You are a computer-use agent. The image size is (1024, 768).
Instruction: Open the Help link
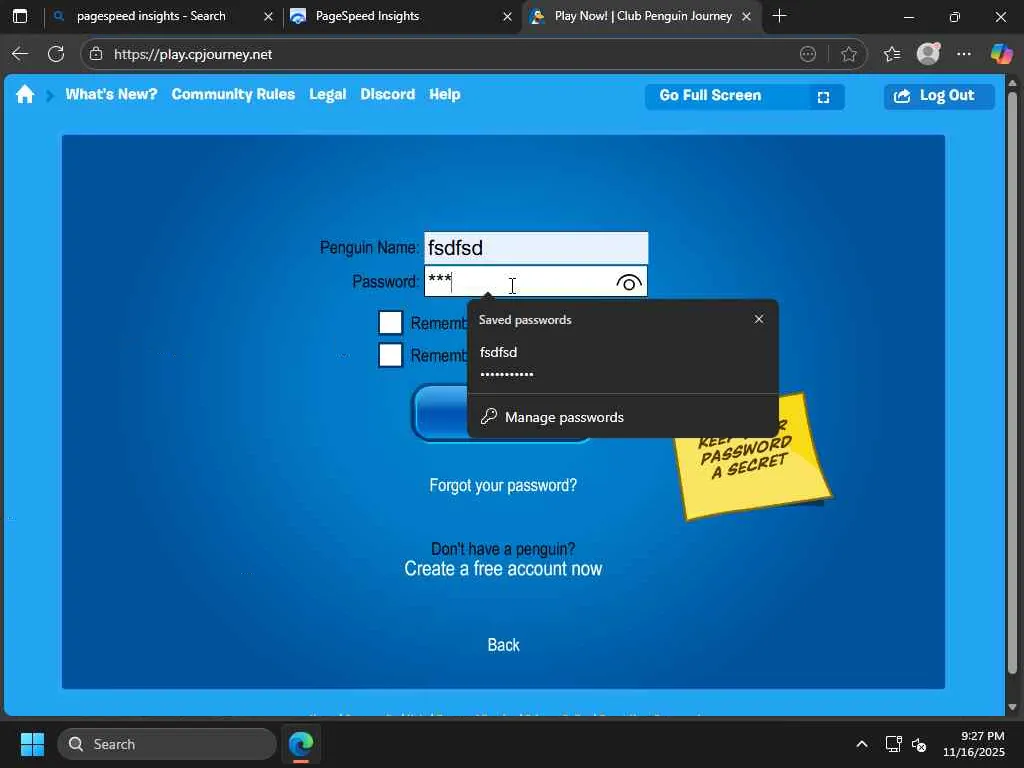click(445, 95)
